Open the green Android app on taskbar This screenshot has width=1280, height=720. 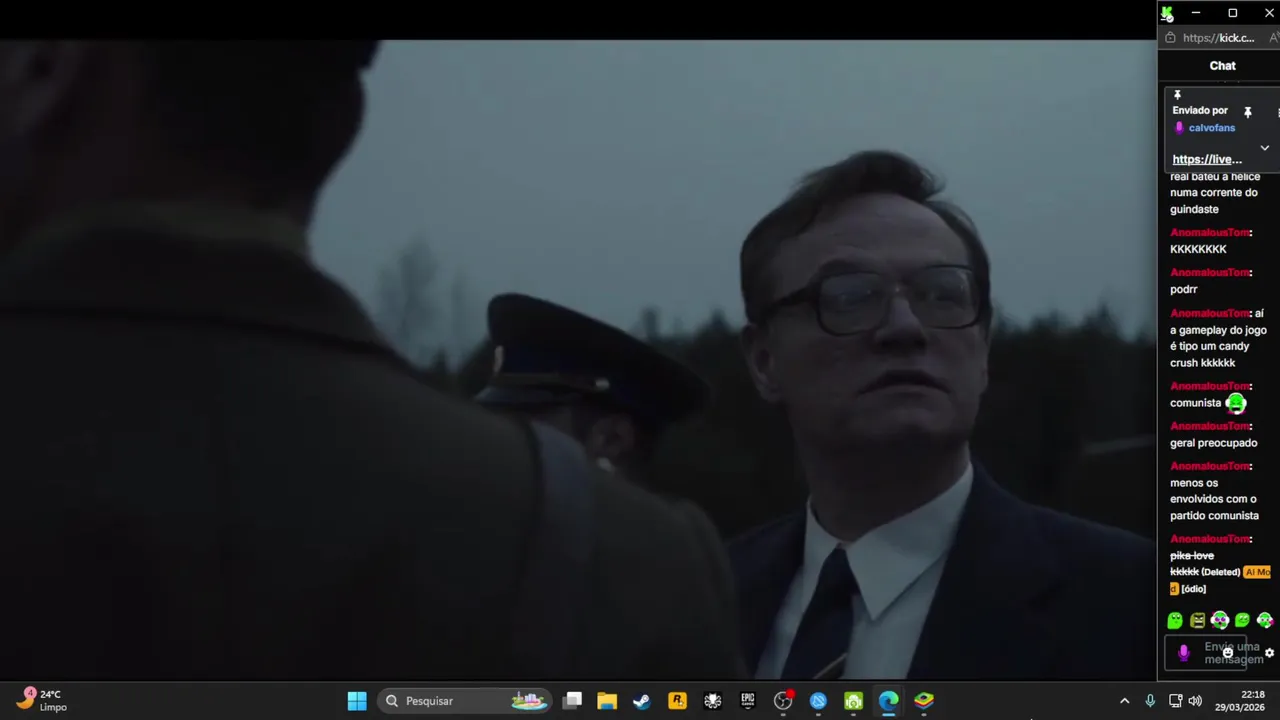point(853,701)
